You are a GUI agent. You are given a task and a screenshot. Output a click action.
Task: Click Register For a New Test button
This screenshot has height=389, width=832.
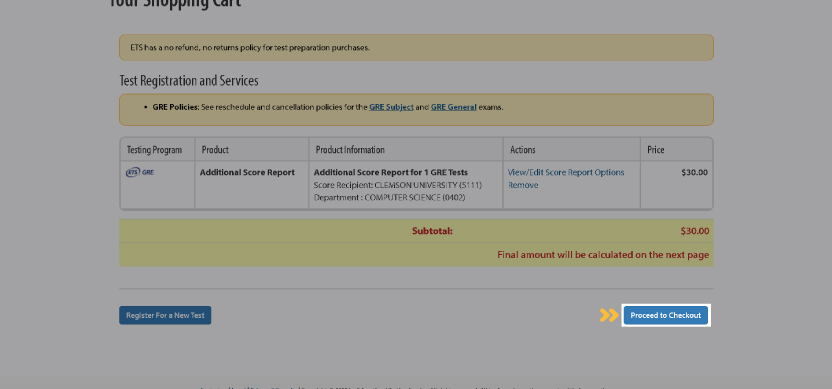(165, 315)
